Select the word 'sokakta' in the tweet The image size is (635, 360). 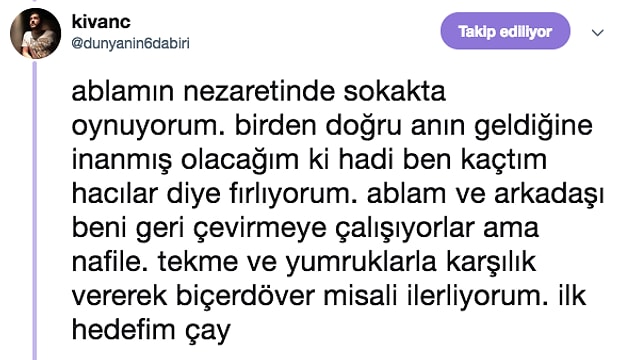(394, 92)
